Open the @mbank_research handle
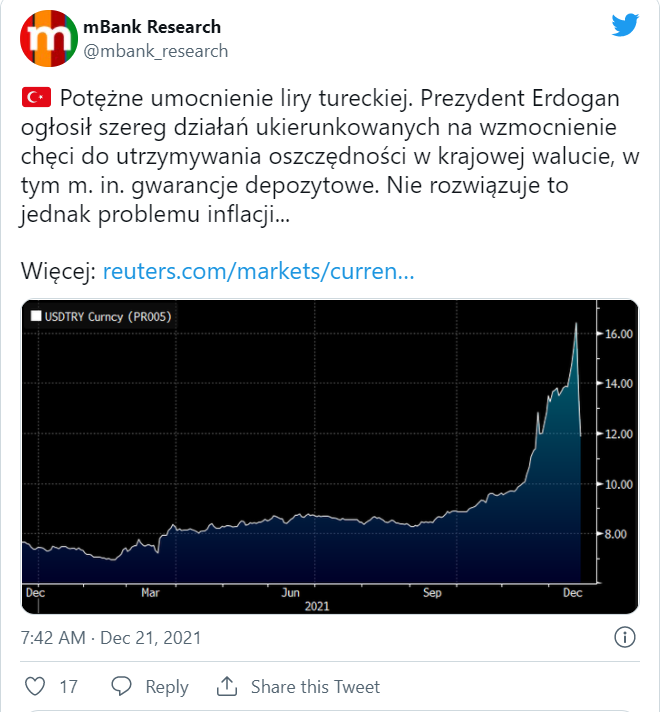The image size is (662, 712). coord(156,51)
